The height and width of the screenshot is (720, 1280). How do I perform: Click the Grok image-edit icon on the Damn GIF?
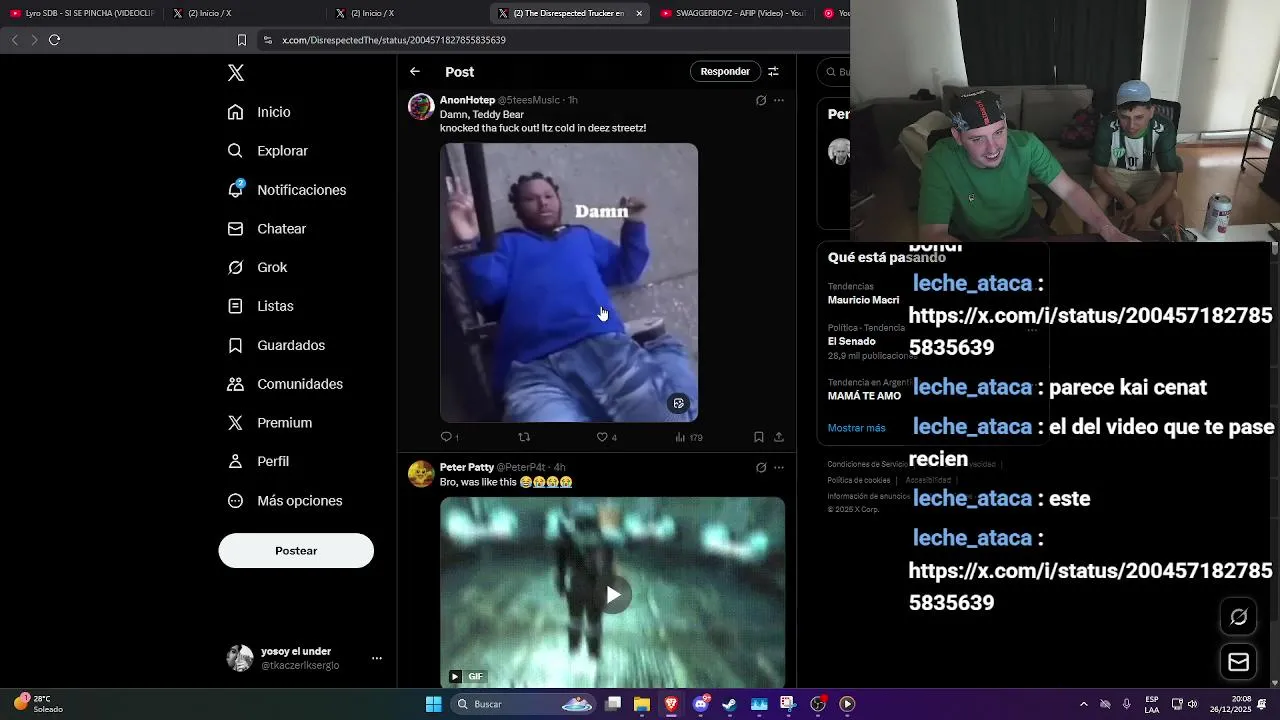click(678, 403)
